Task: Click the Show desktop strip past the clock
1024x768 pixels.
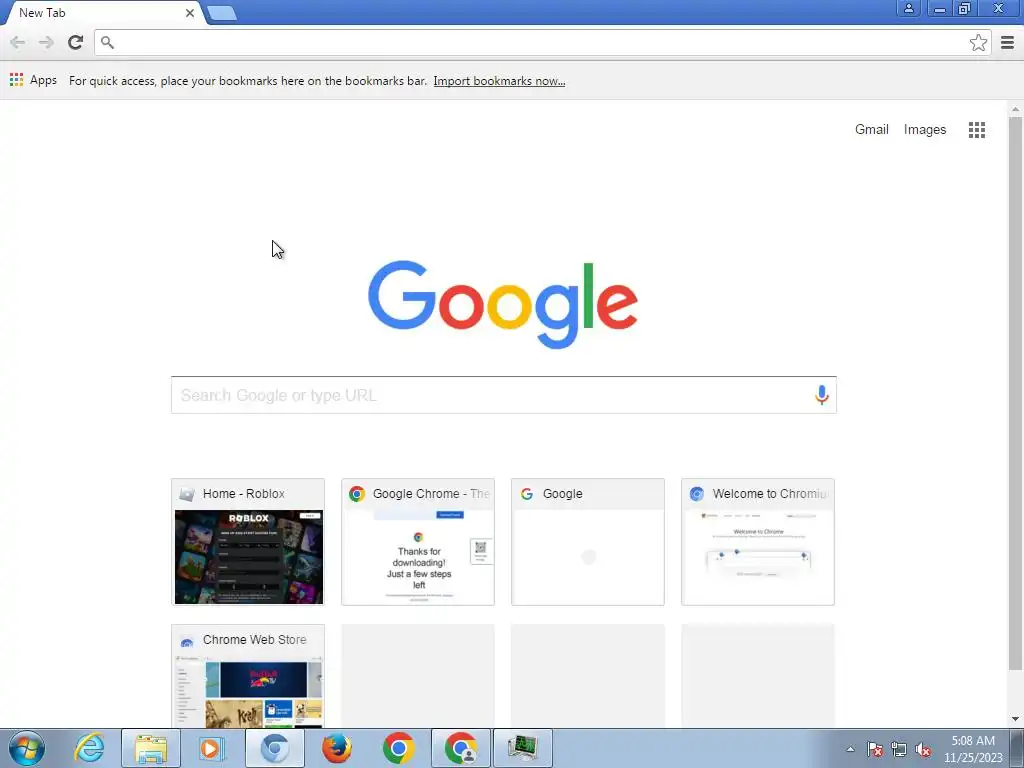Action: [1017, 748]
